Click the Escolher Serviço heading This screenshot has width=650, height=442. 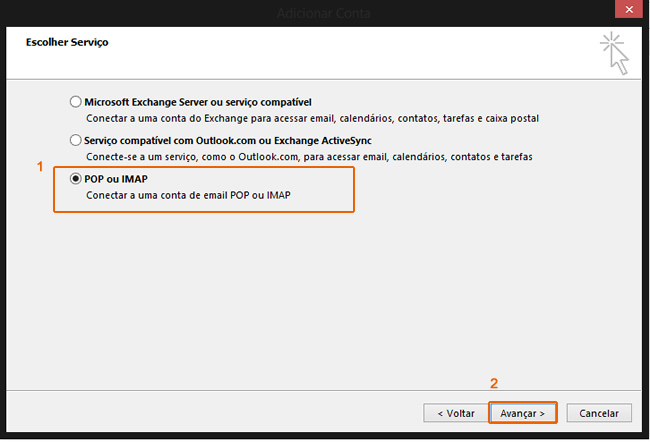click(x=67, y=43)
